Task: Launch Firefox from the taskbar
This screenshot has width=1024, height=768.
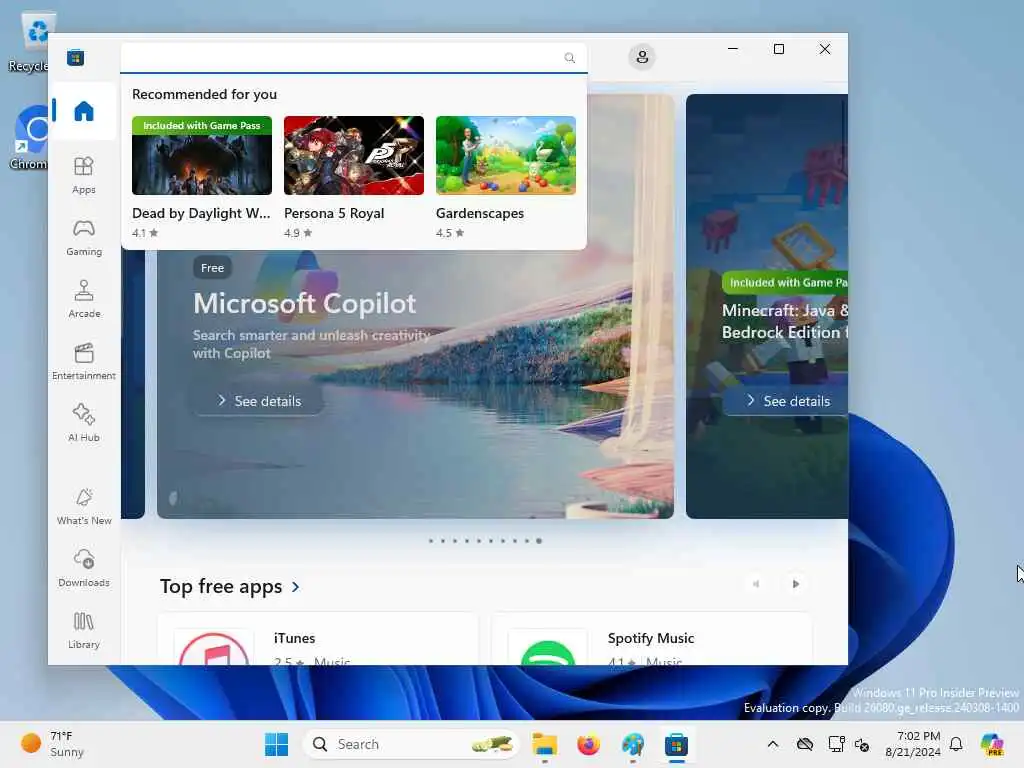Action: pyautogui.click(x=588, y=744)
